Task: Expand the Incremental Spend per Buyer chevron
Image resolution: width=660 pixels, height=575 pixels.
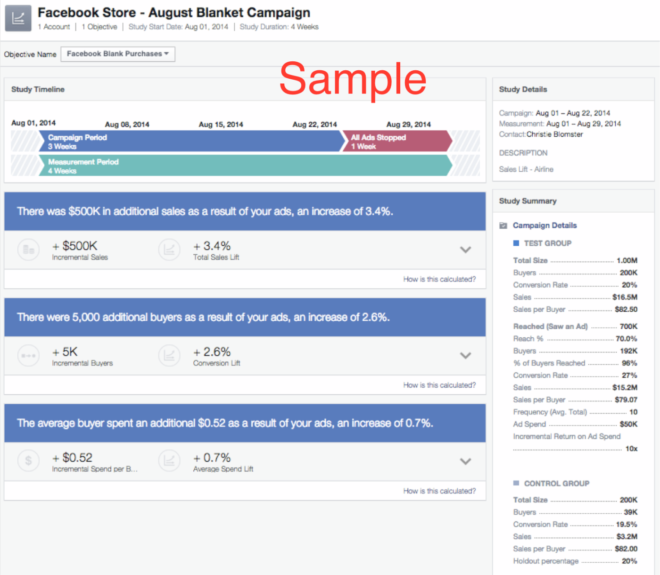Action: [466, 461]
